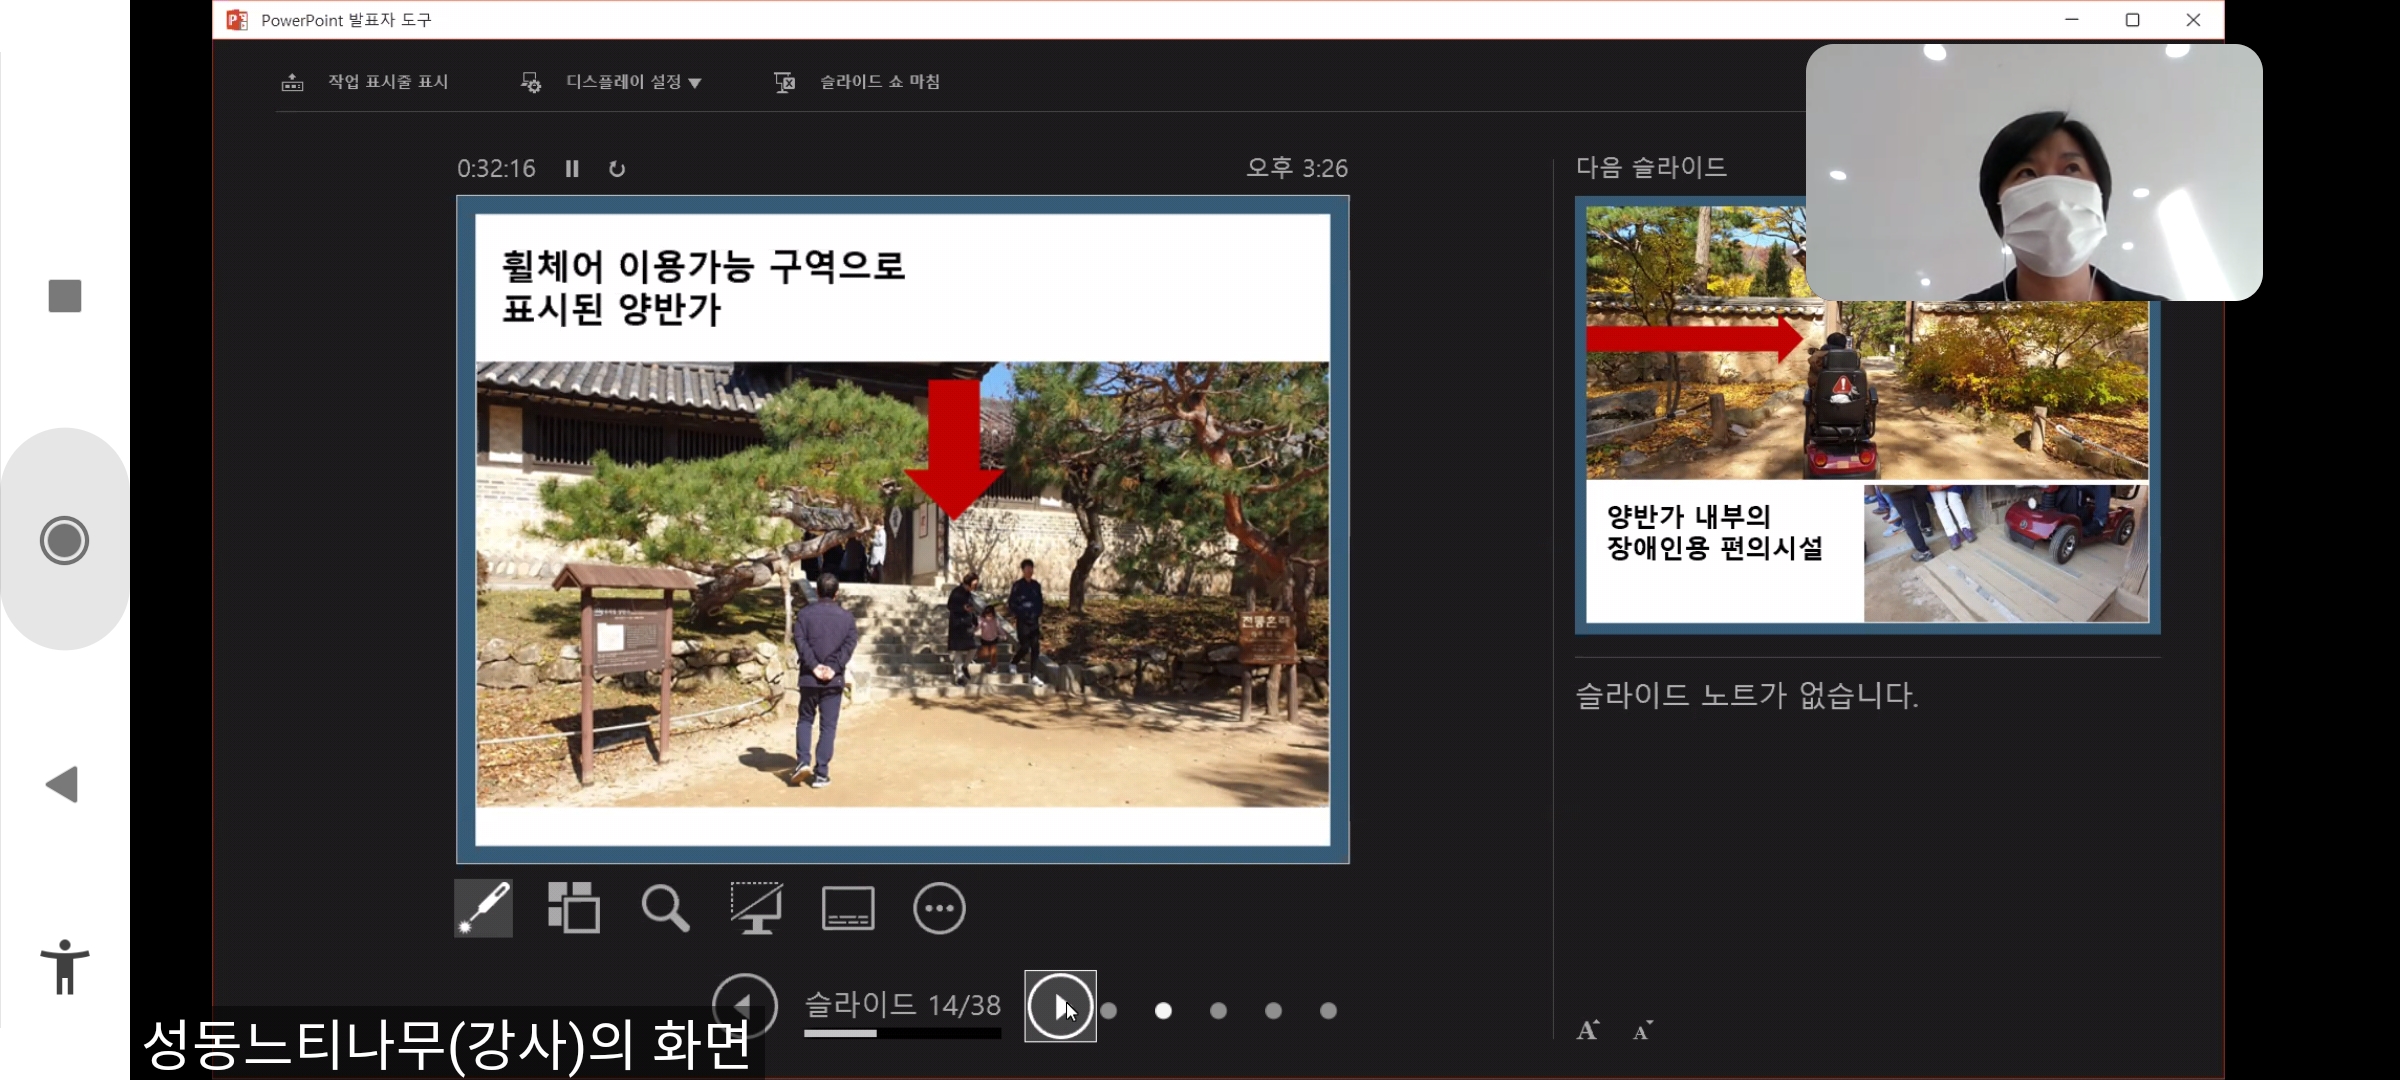The width and height of the screenshot is (2400, 1080).
Task: Click the elapsed time 0:32:16
Action: point(496,169)
